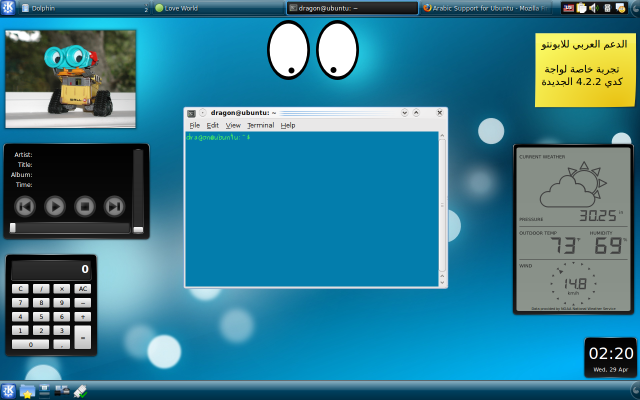Viewport: 640px width, 400px height.
Task: Click the Wall-E picture frame widget
Action: [70, 79]
